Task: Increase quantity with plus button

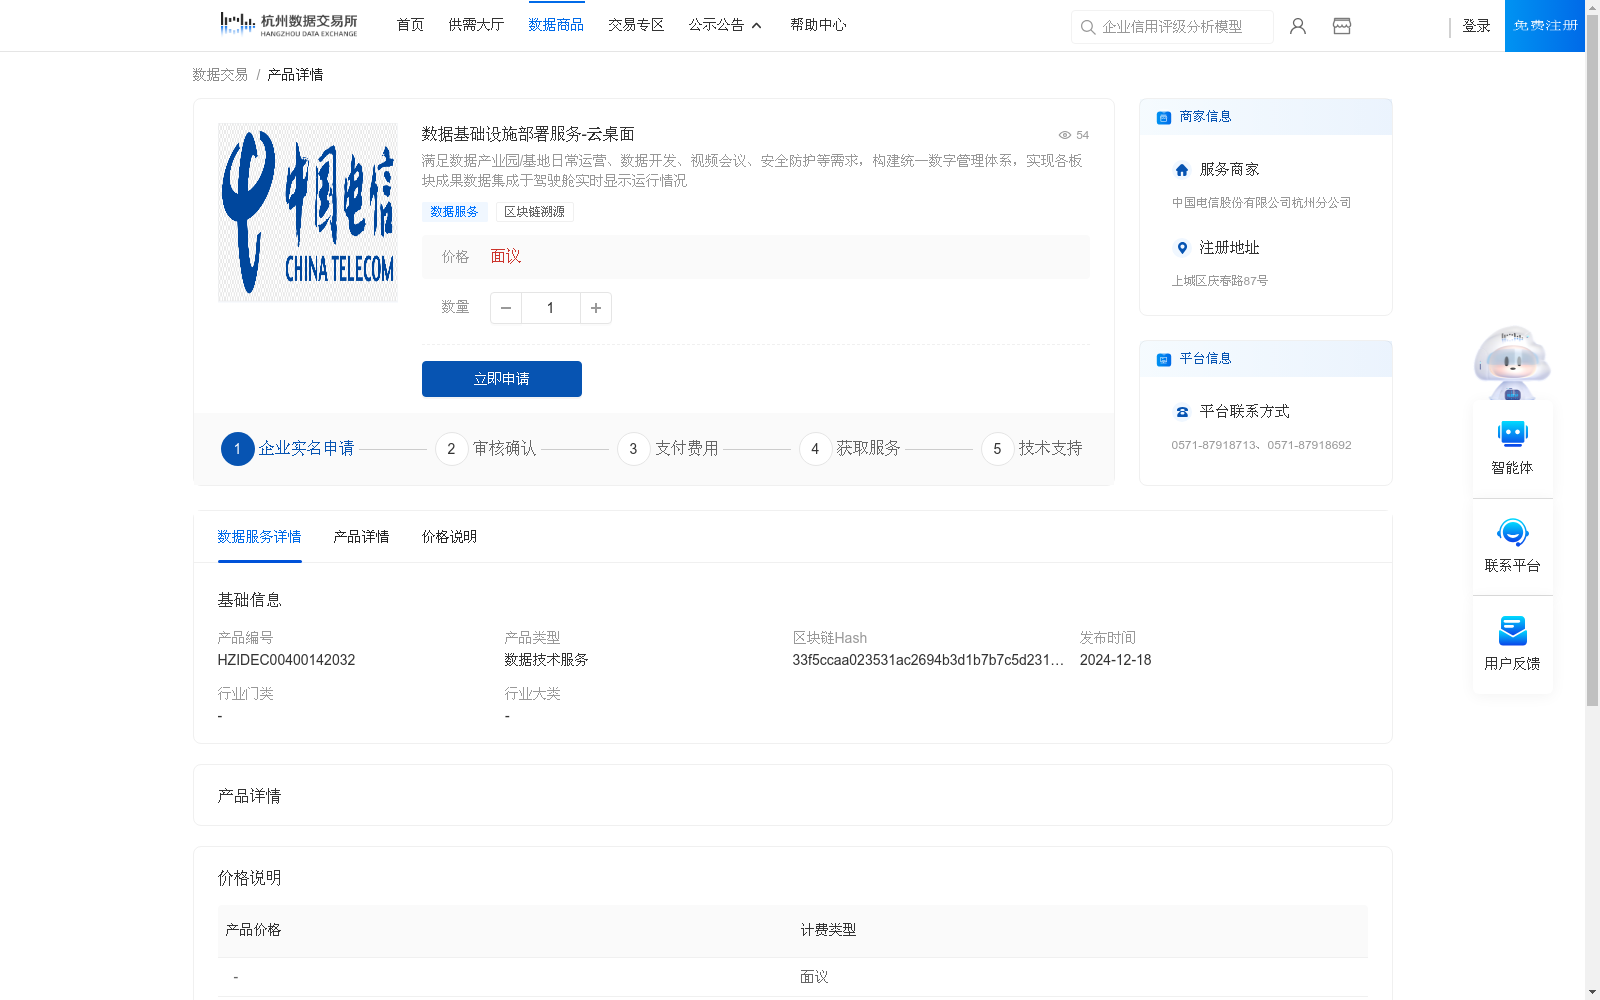Action: click(x=596, y=308)
